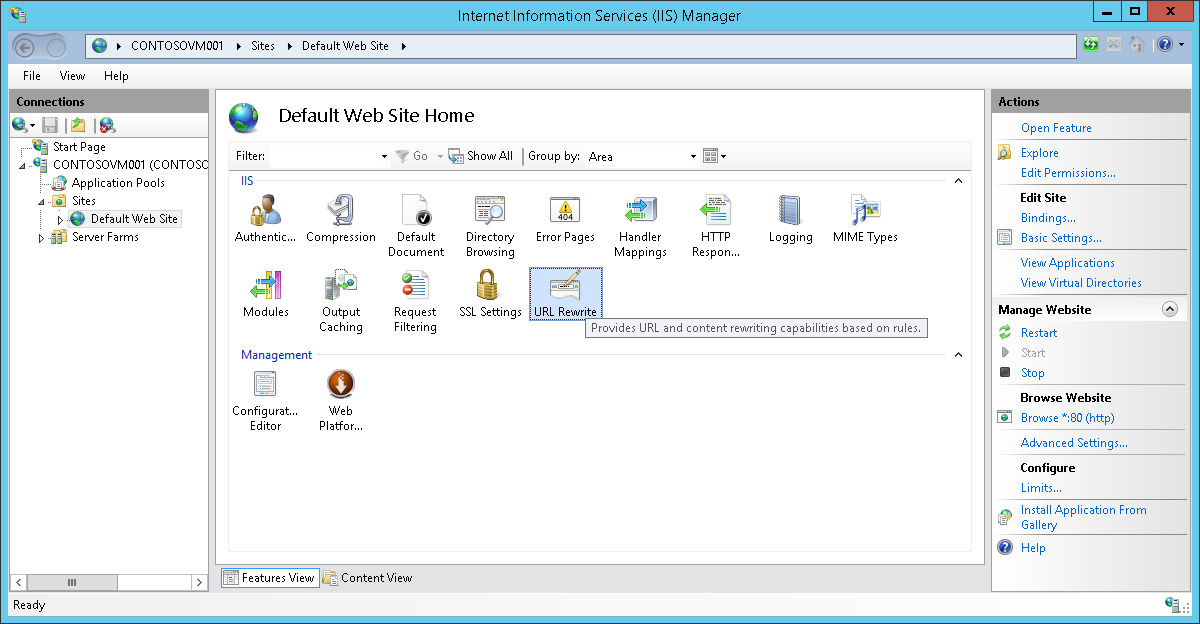Open the File menu

pos(32,76)
